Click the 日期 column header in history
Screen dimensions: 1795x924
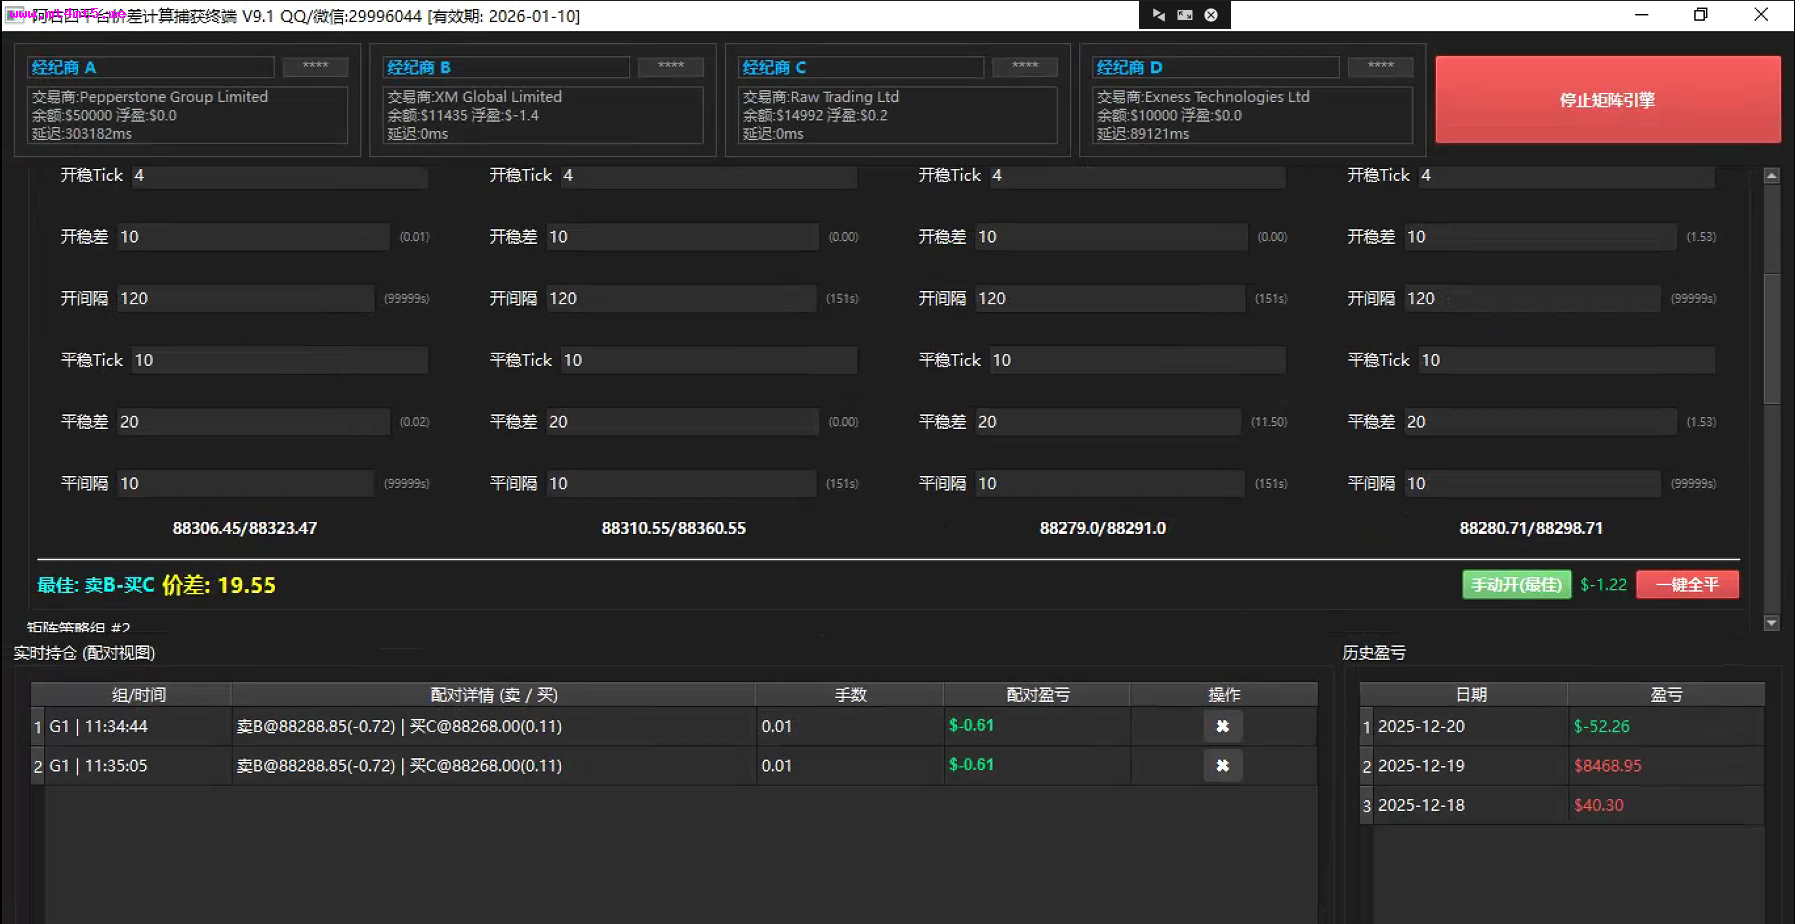click(1470, 695)
